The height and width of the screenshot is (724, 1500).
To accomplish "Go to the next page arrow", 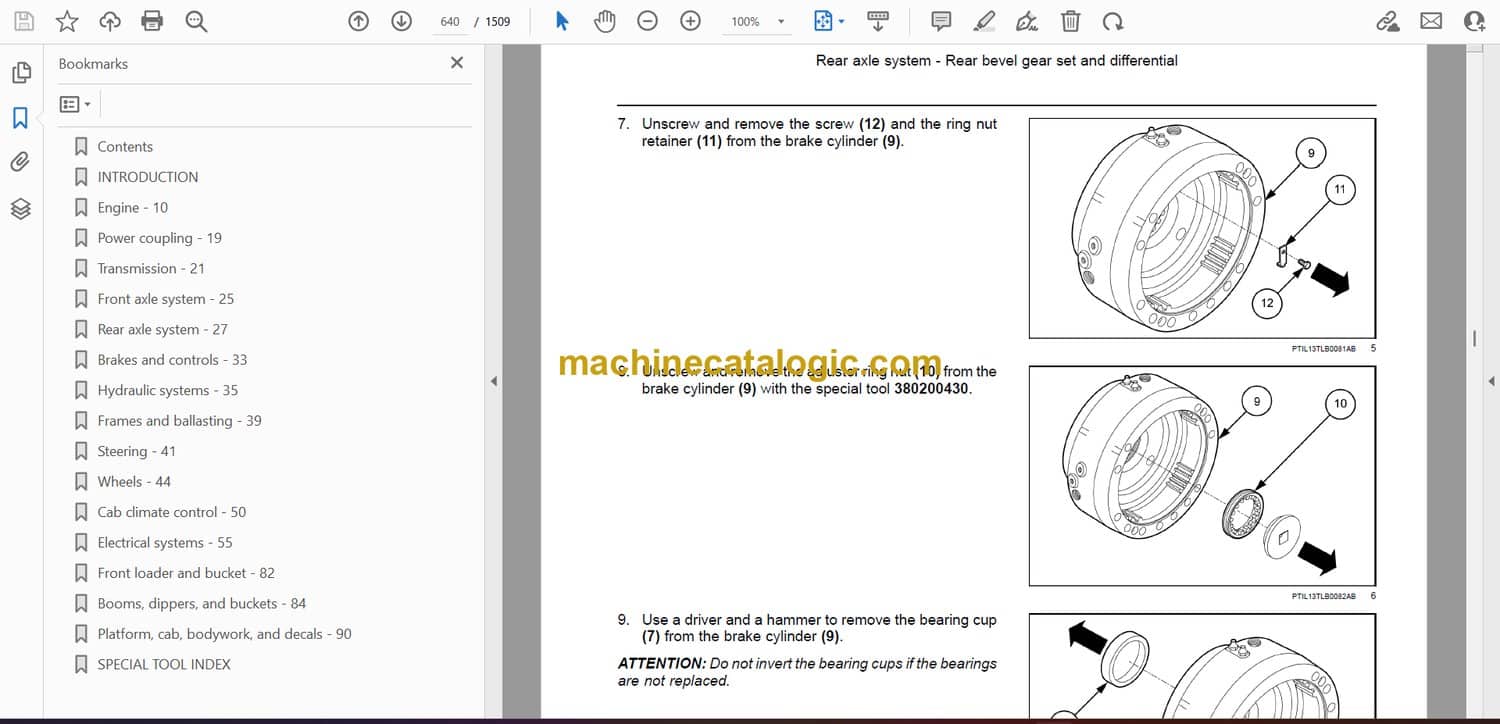I will [401, 21].
